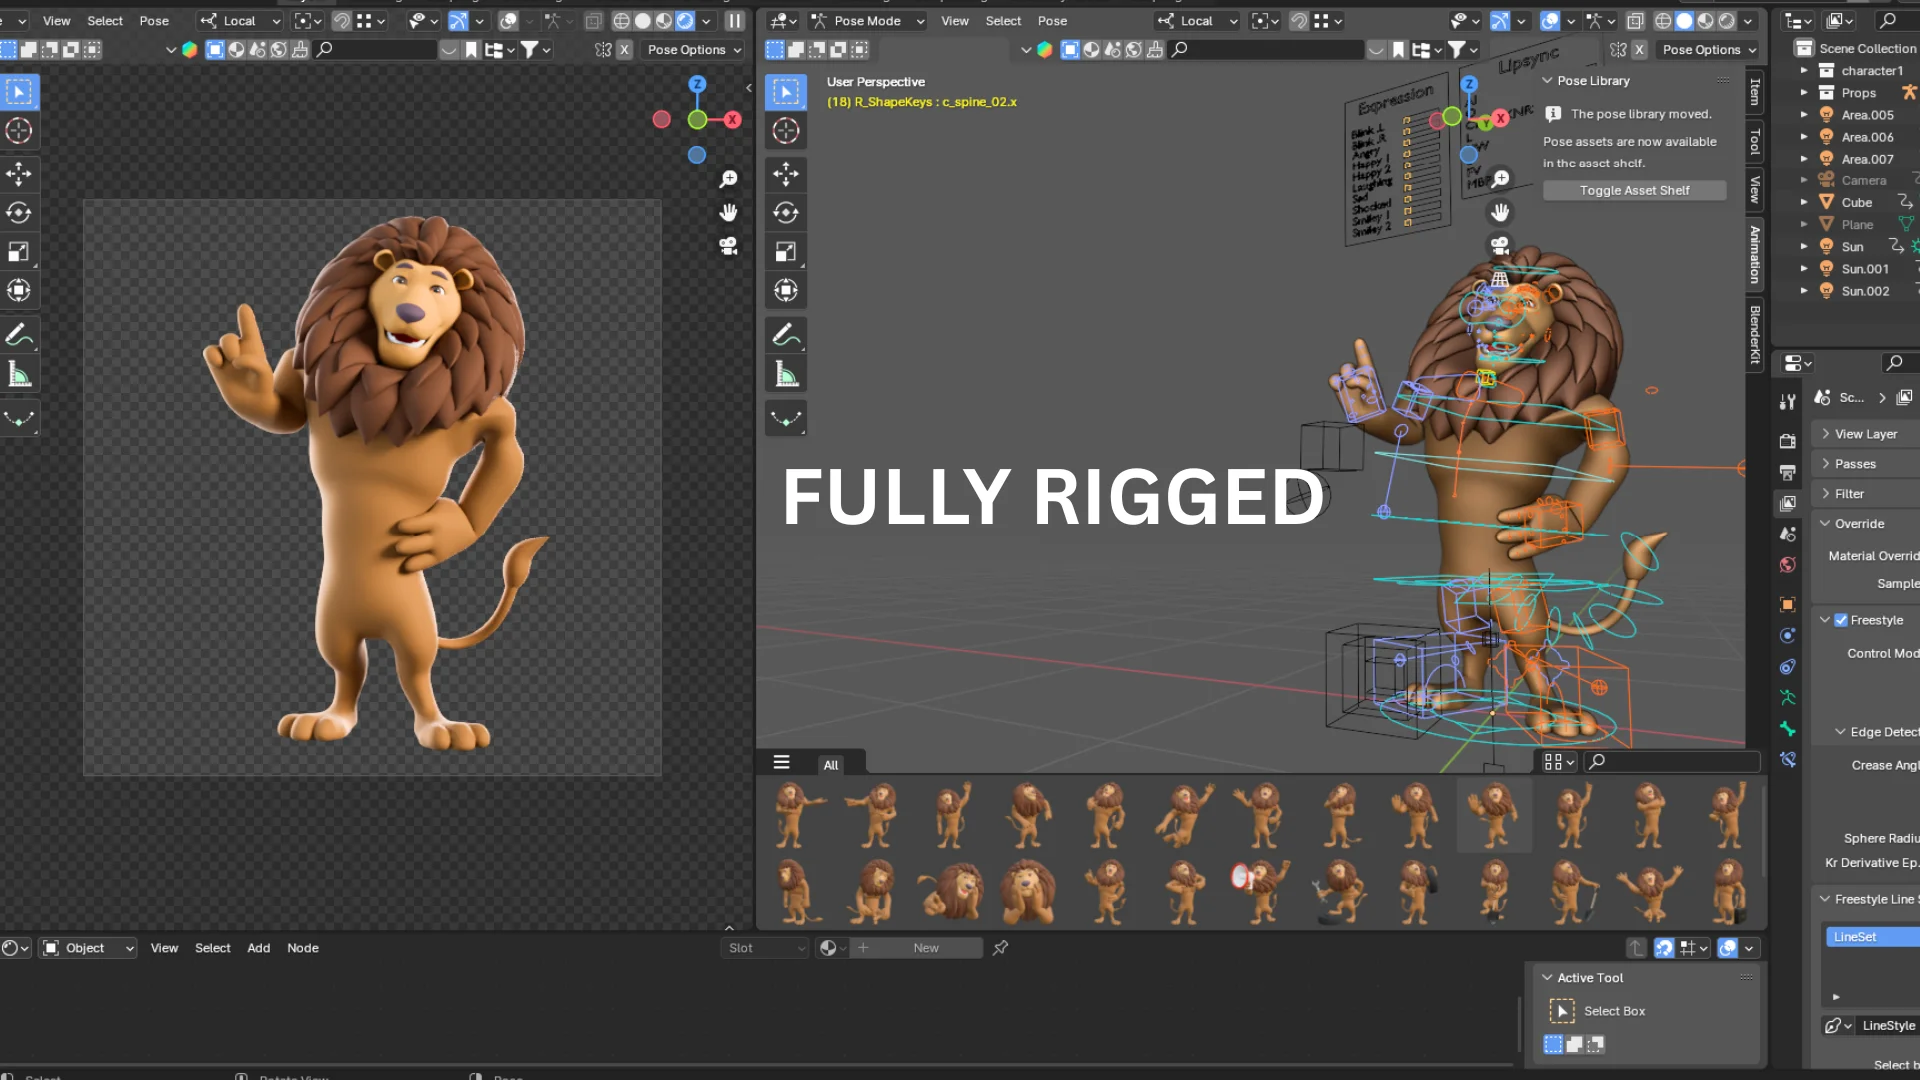Viewport: 1920px width, 1080px height.
Task: Select the Measure tool
Action: tap(18, 373)
